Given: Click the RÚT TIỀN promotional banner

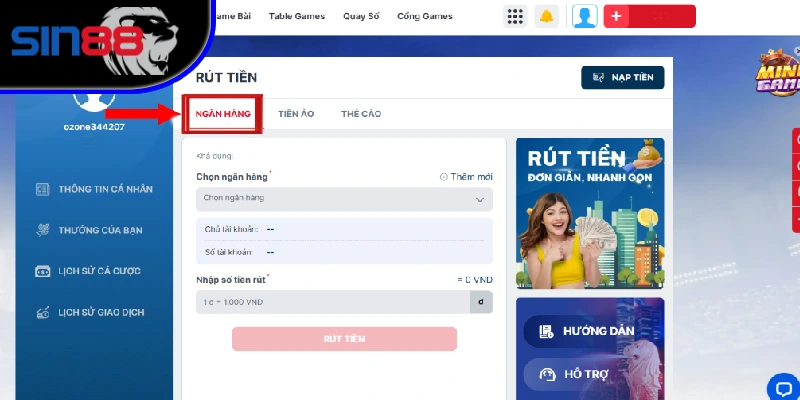Looking at the screenshot, I should click(590, 213).
